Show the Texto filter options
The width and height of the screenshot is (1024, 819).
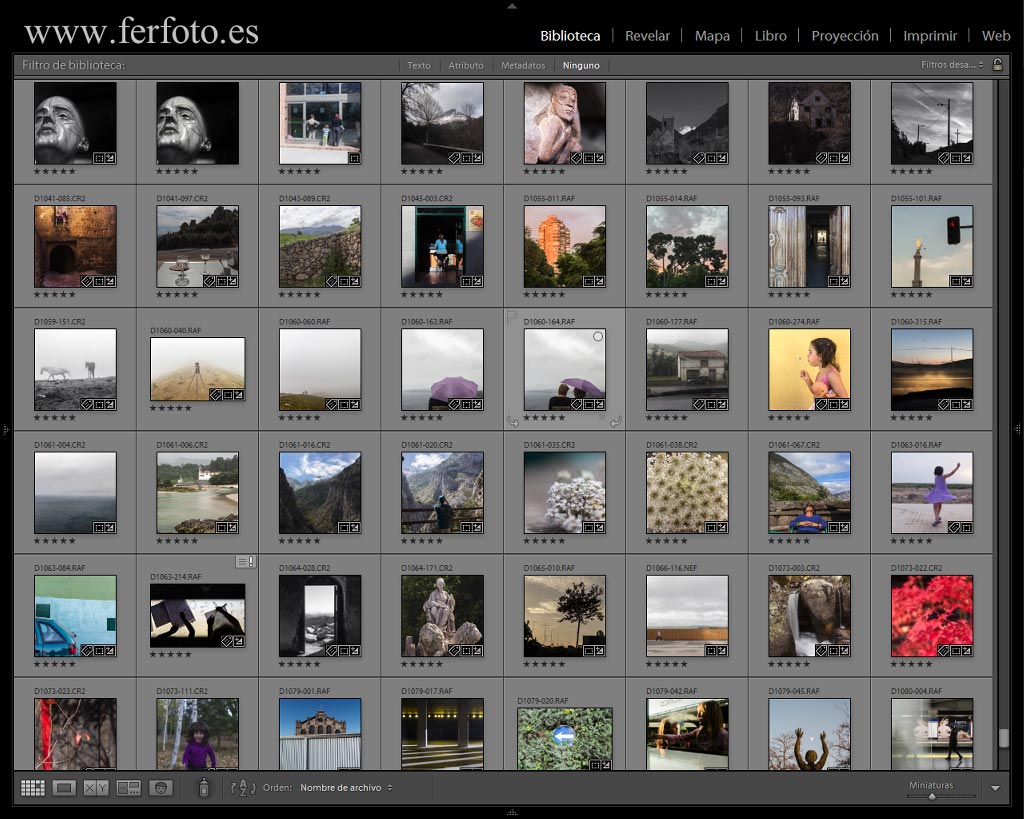tap(419, 65)
